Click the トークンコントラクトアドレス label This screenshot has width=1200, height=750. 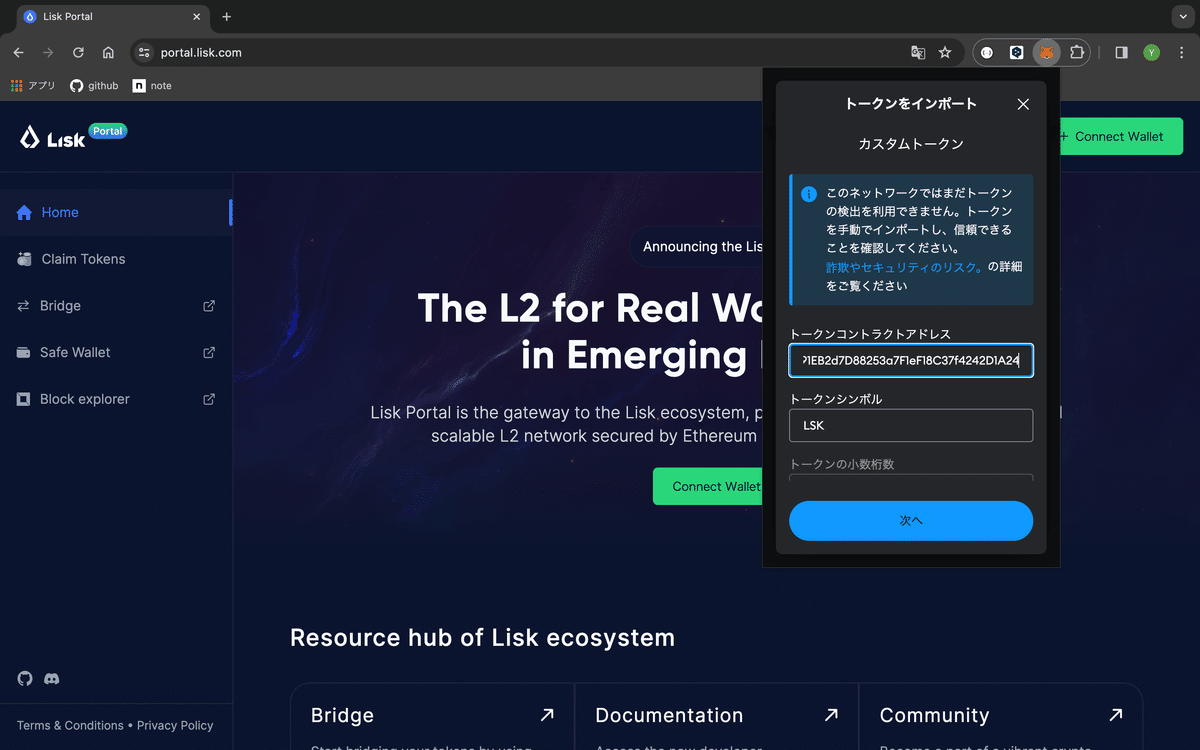pos(869,334)
